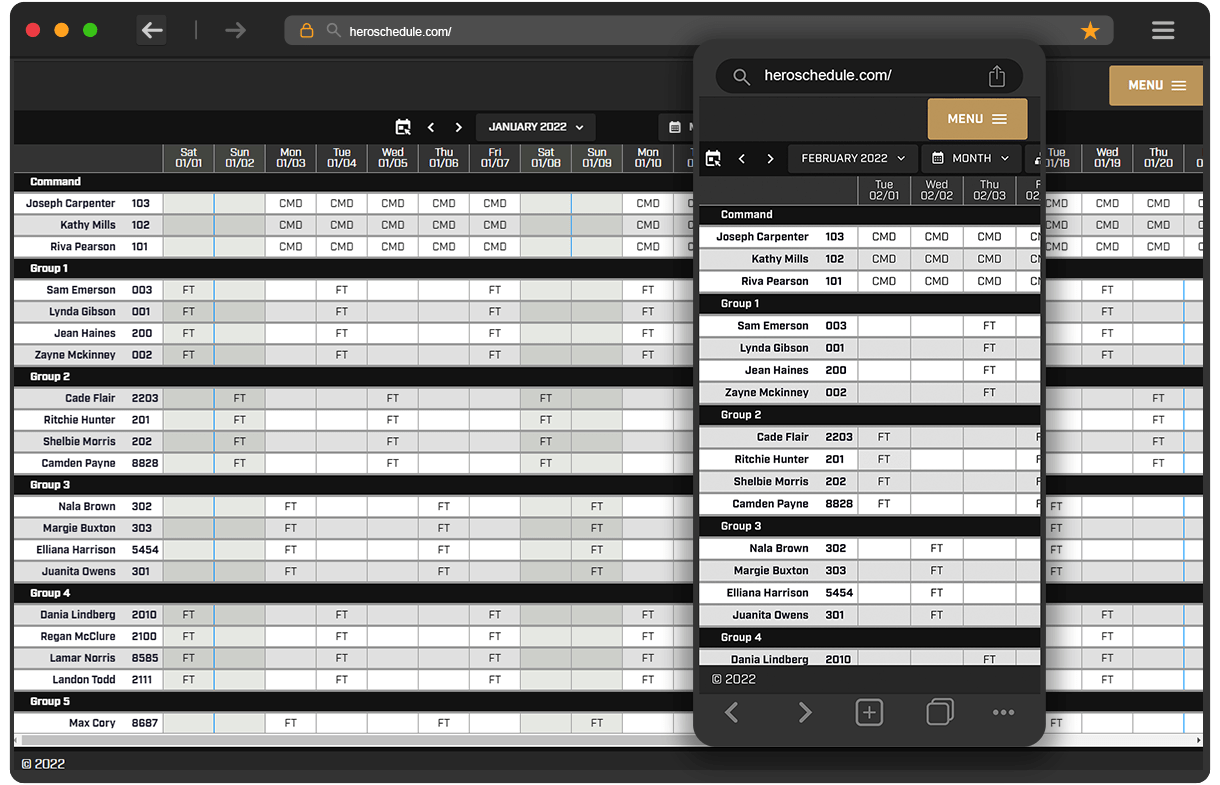Image resolution: width=1220 pixels, height=785 pixels.
Task: Click Zayne Mckinney in the mobile schedule
Action: tap(767, 393)
